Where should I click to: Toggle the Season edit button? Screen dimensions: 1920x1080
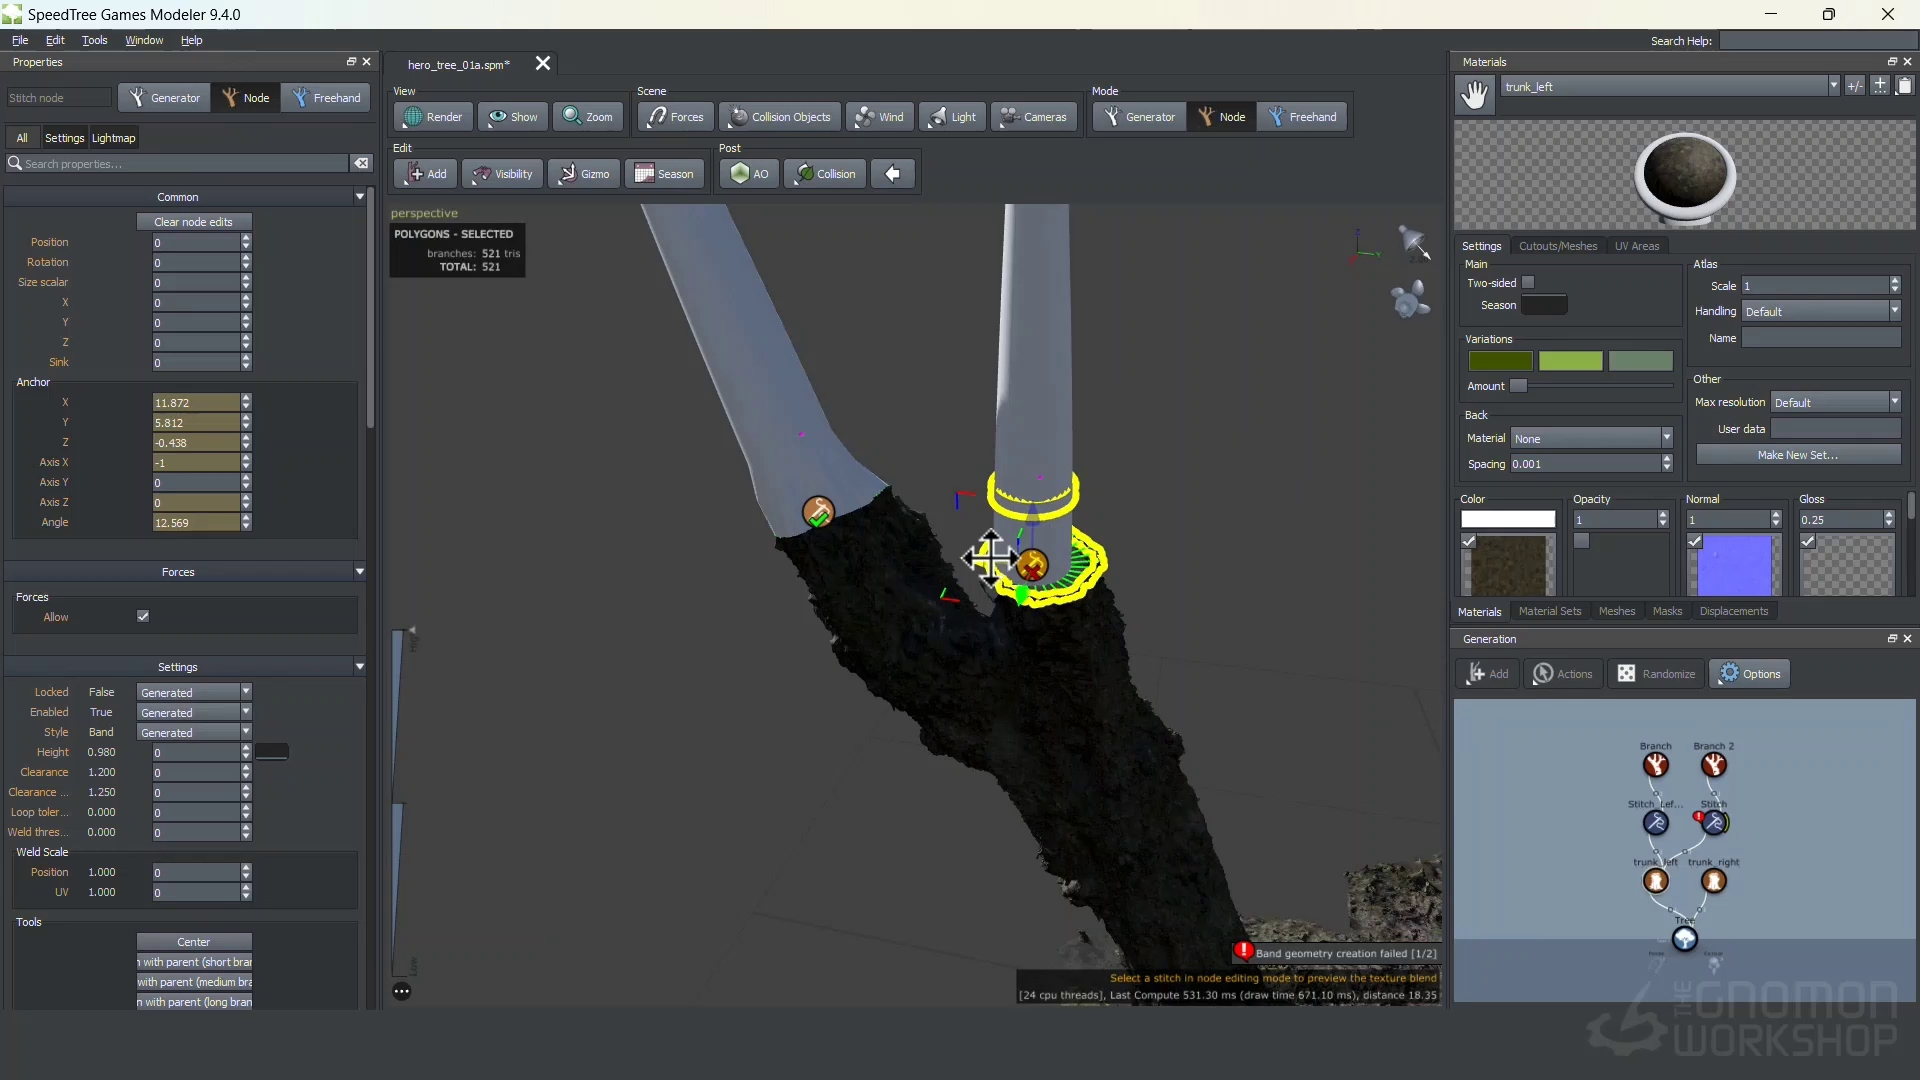coord(664,174)
